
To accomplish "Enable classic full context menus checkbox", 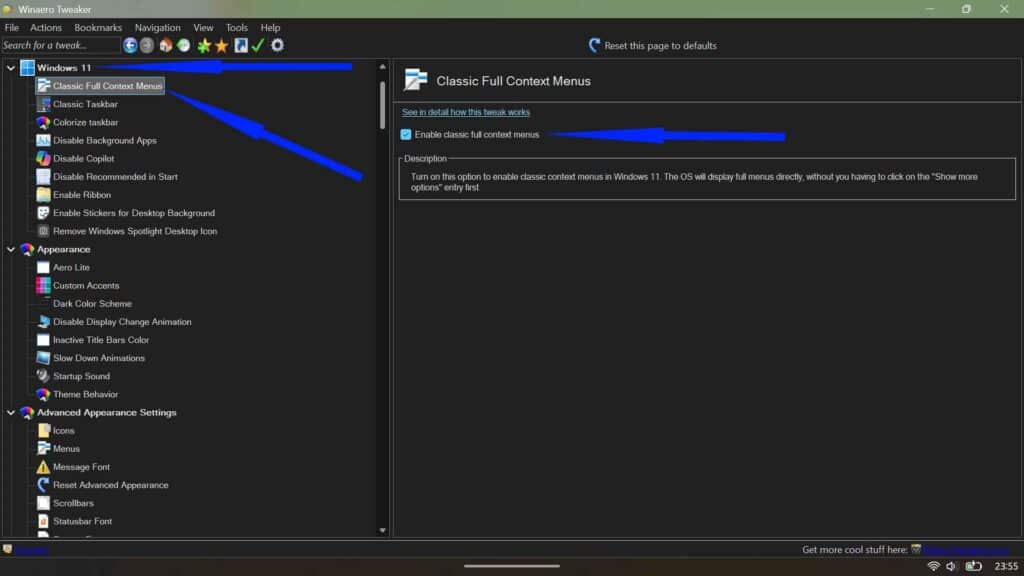I will tap(406, 134).
